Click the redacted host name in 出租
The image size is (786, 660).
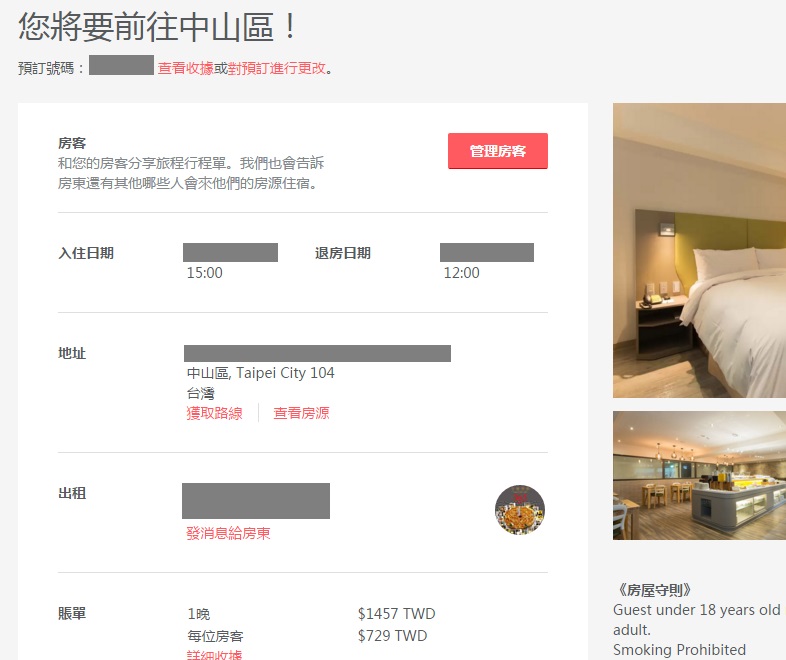click(256, 501)
